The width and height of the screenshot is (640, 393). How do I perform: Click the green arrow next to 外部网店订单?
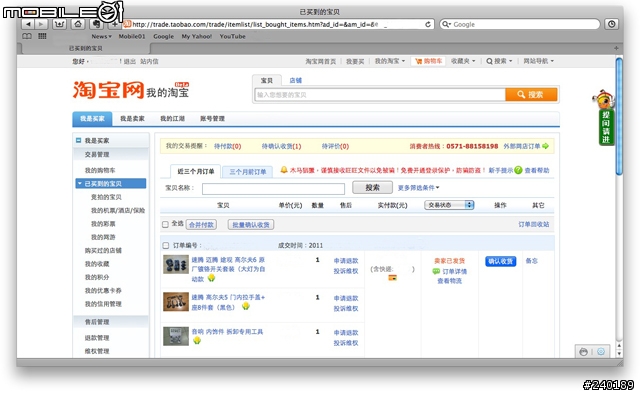(x=545, y=146)
